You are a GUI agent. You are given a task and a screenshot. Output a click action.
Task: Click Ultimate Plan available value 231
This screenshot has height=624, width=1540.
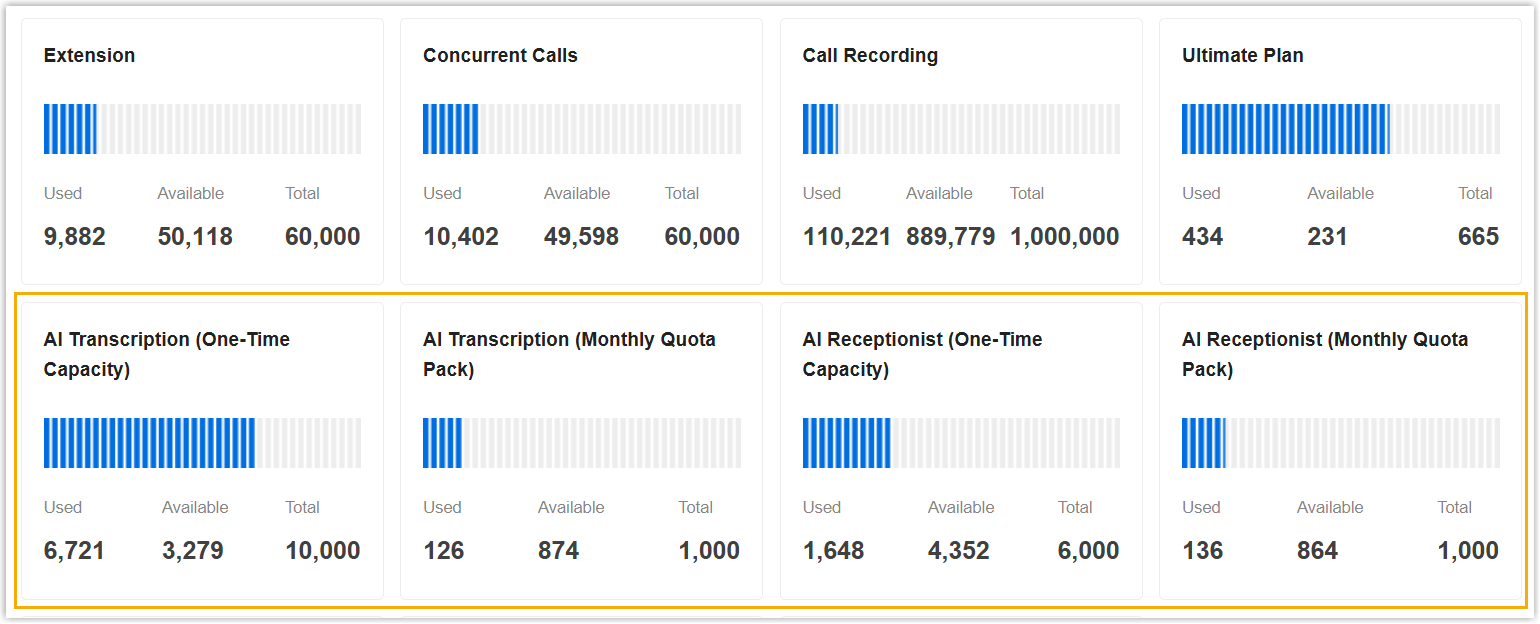[1327, 237]
